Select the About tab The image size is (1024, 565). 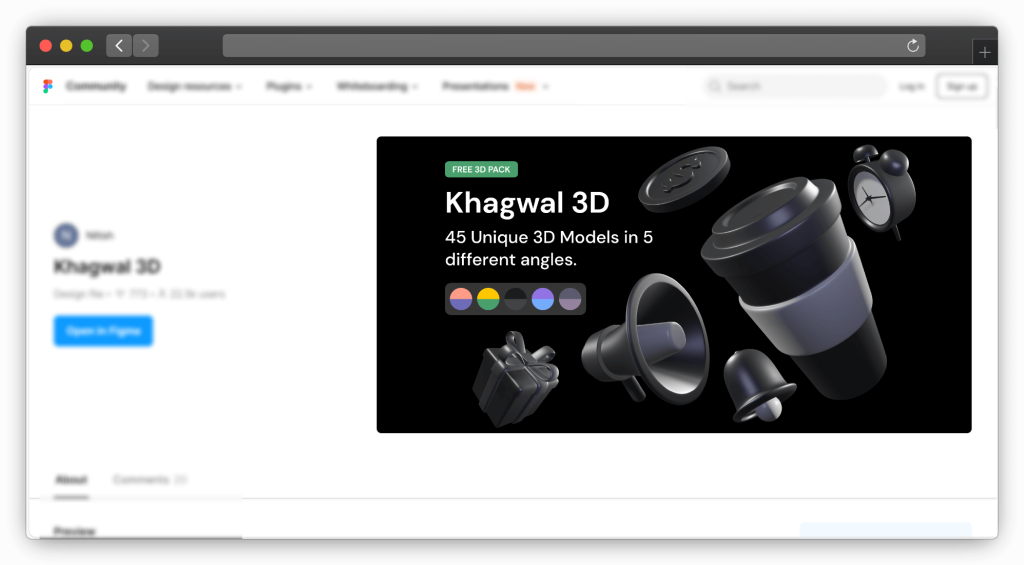click(70, 480)
